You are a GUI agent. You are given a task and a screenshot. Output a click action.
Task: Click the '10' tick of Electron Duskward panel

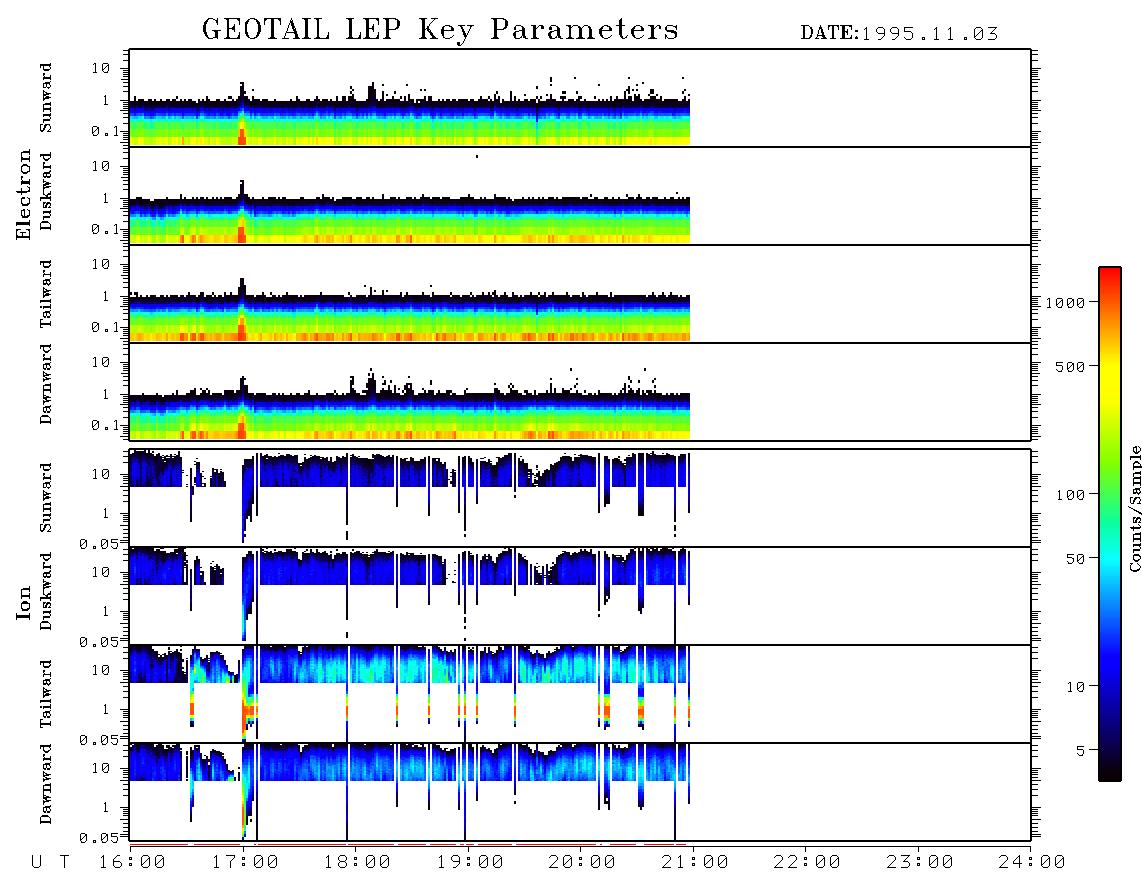click(101, 166)
